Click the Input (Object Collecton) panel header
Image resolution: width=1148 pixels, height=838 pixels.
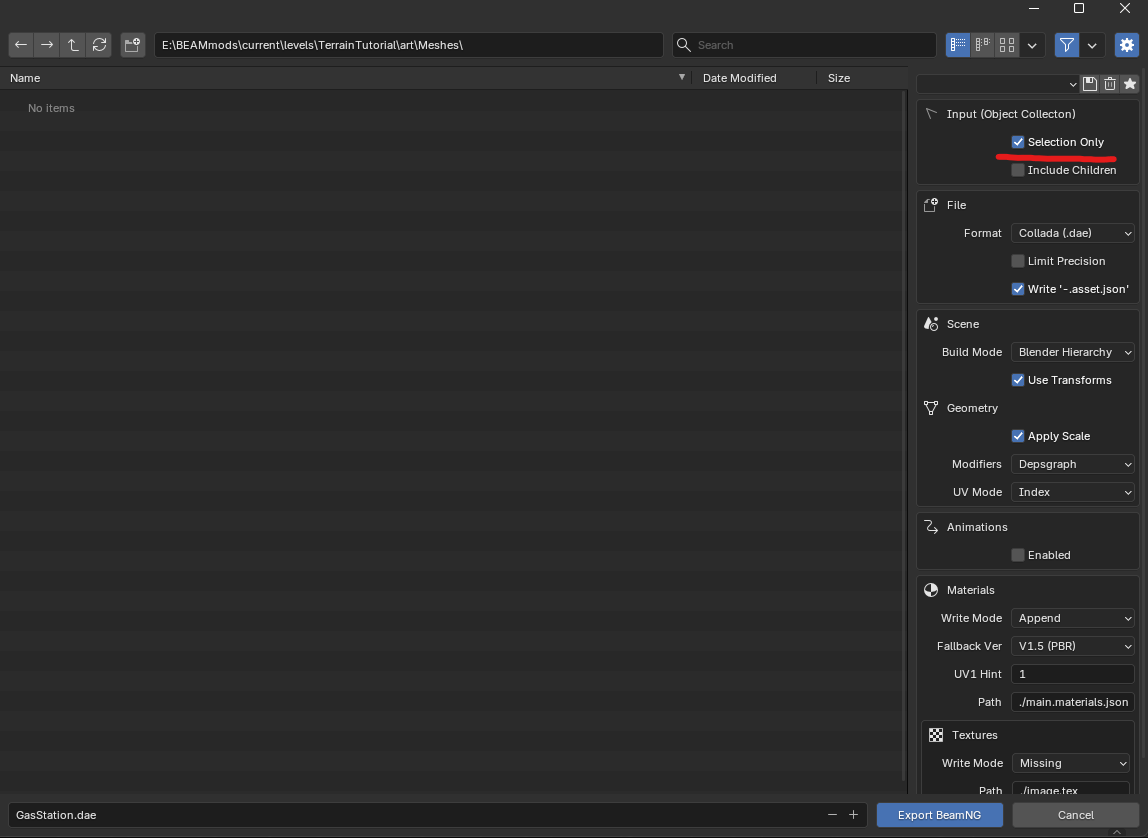click(x=1028, y=114)
